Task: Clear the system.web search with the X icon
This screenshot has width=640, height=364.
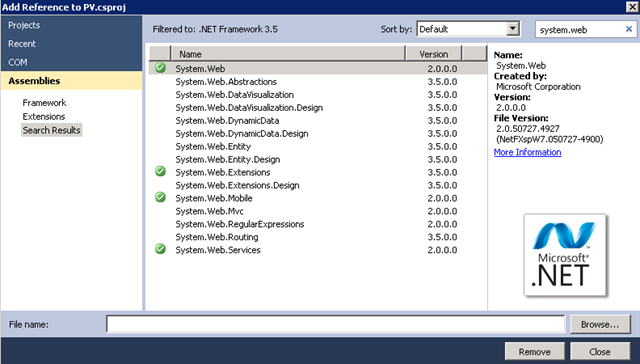Action: pos(629,29)
